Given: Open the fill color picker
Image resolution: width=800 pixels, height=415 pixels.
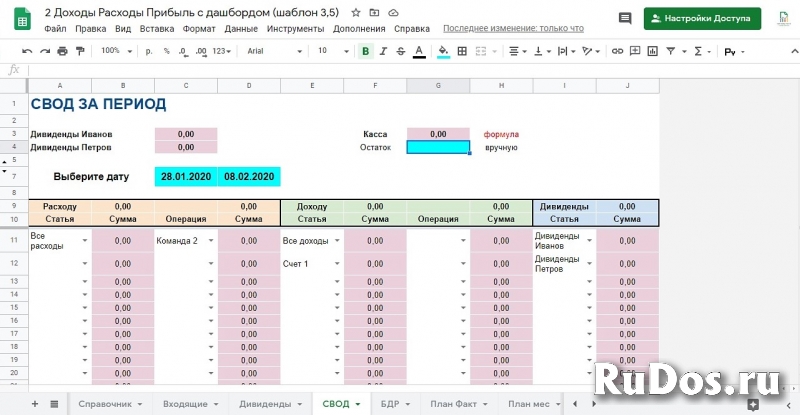Looking at the screenshot, I should tap(443, 50).
